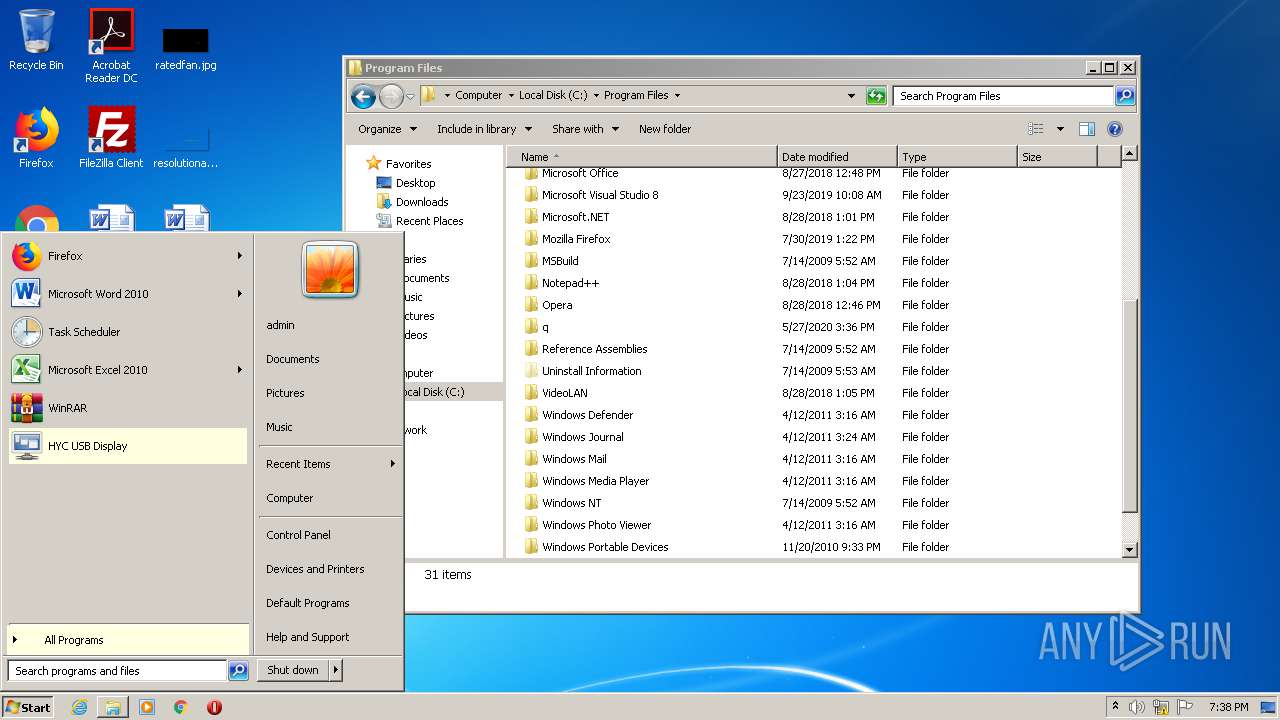
Task: Click the Back navigation arrow in Explorer
Action: 363,96
